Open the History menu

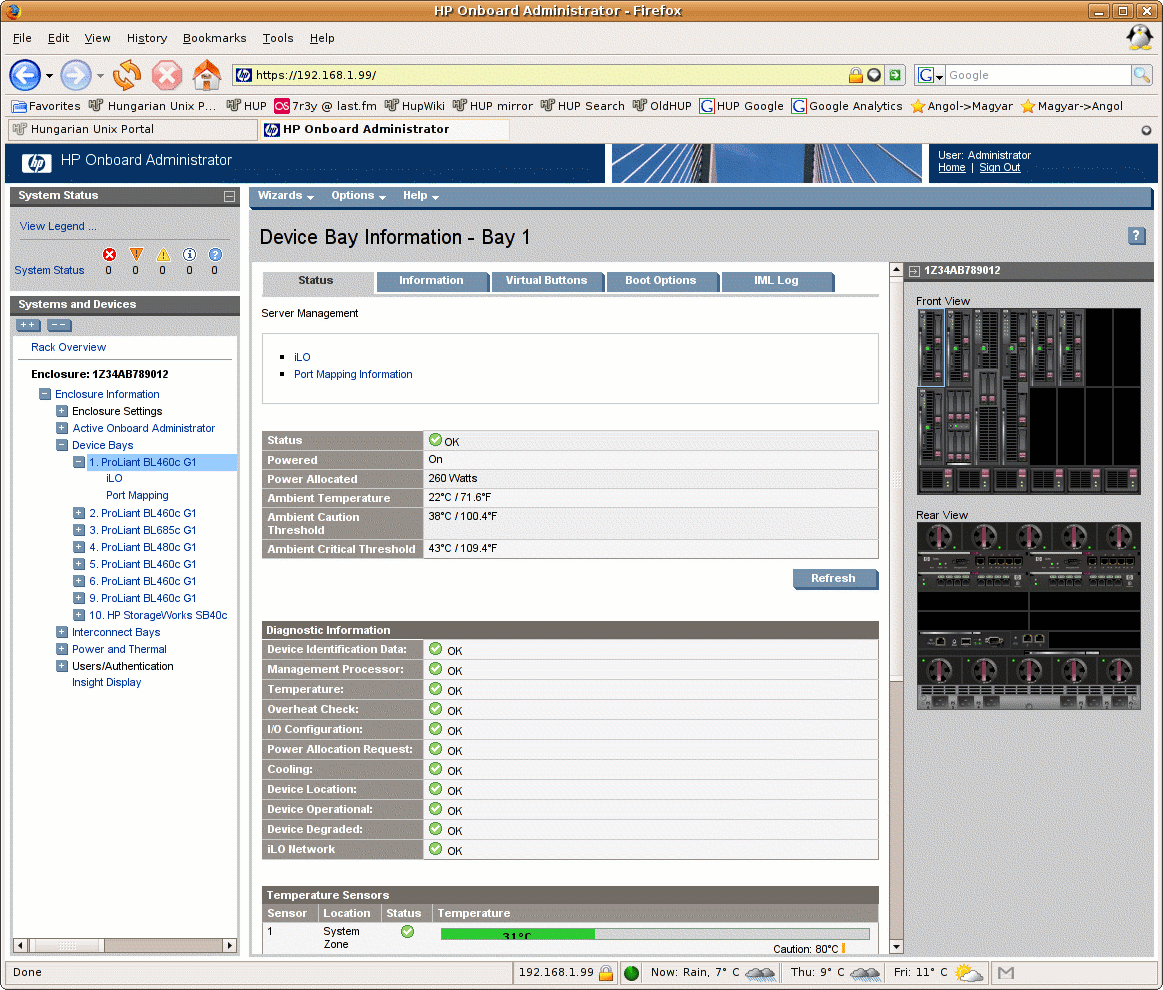click(147, 38)
